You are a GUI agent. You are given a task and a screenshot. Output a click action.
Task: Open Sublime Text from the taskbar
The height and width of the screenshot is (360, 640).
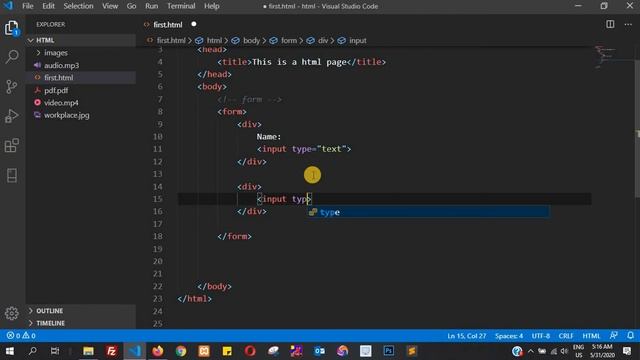pos(412,351)
